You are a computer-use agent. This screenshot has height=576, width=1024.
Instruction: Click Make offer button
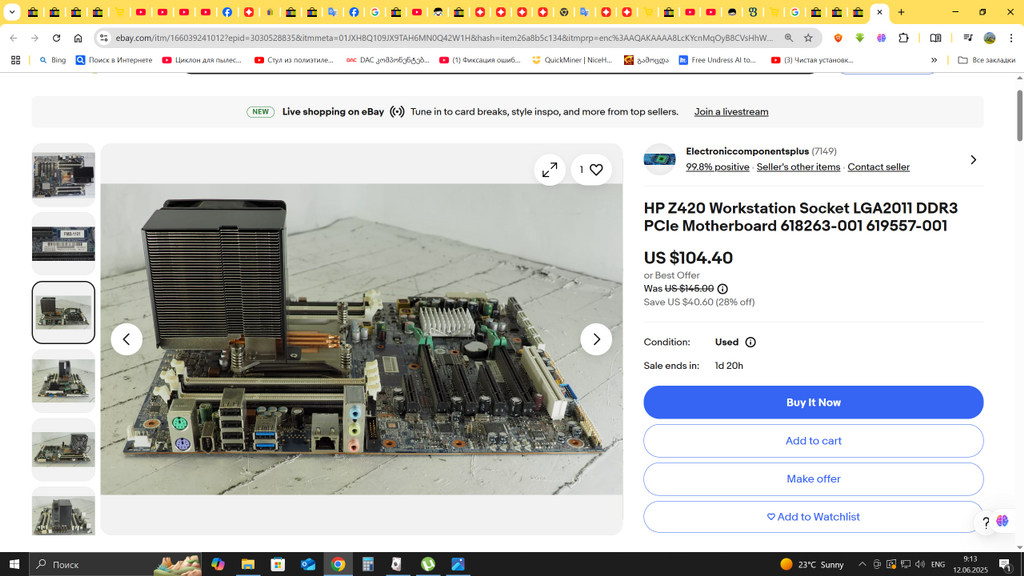pos(813,479)
